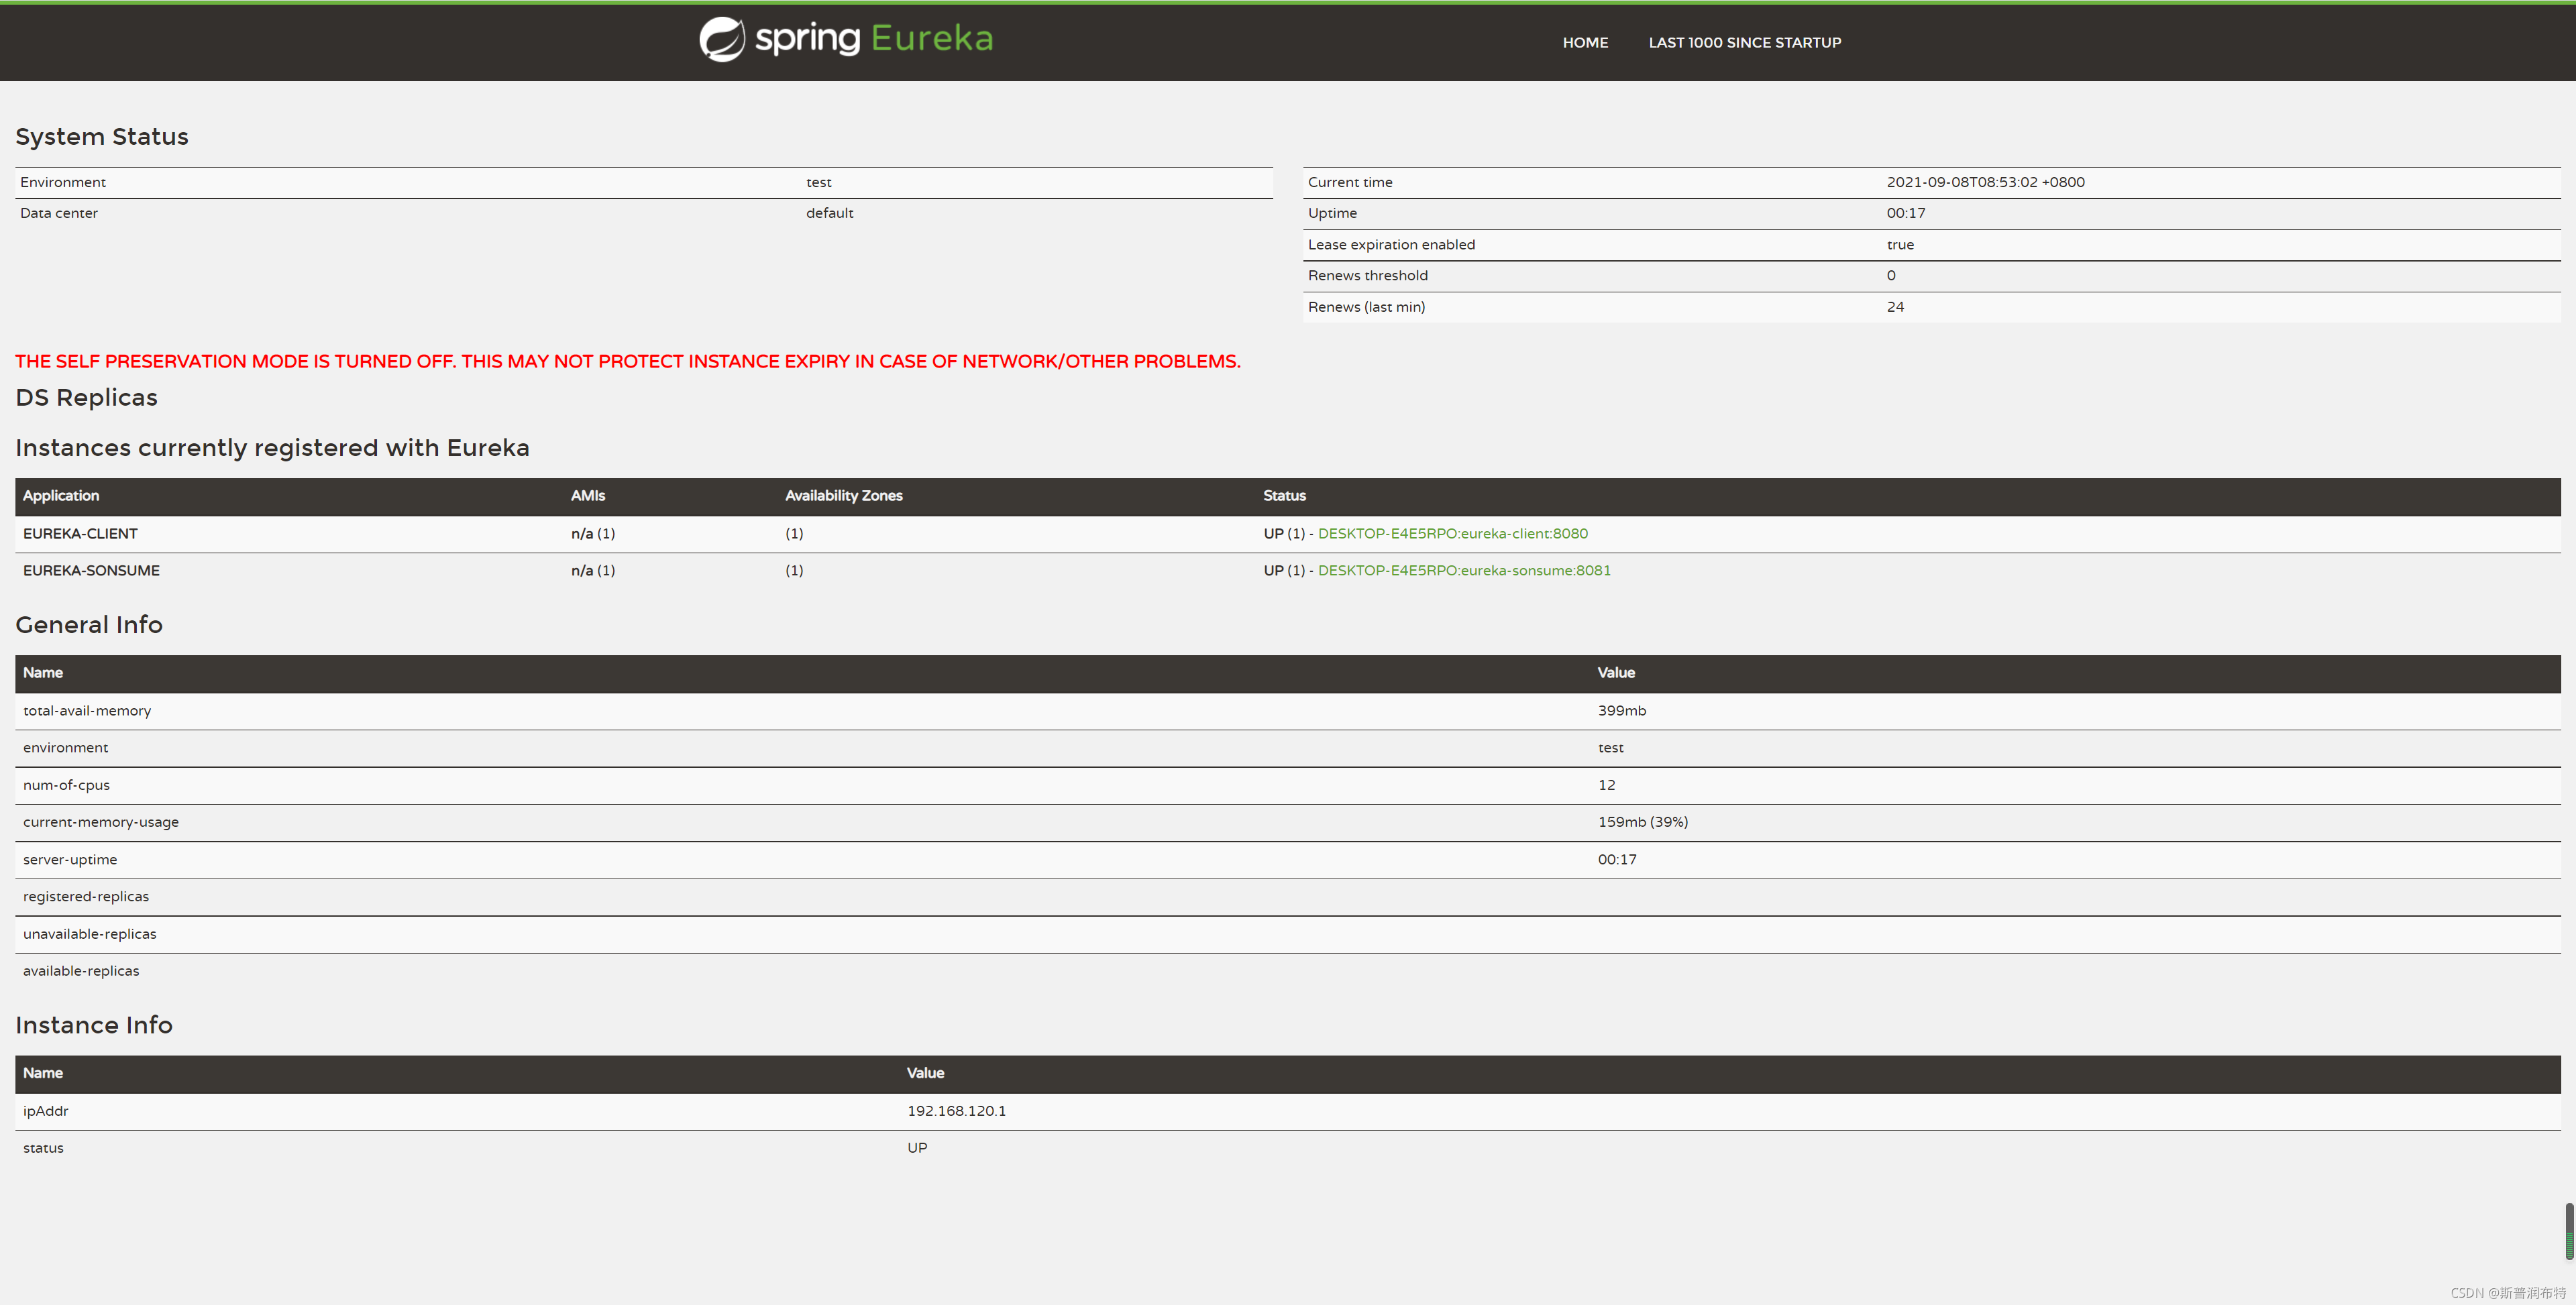Click the Data center value default

pos(829,213)
